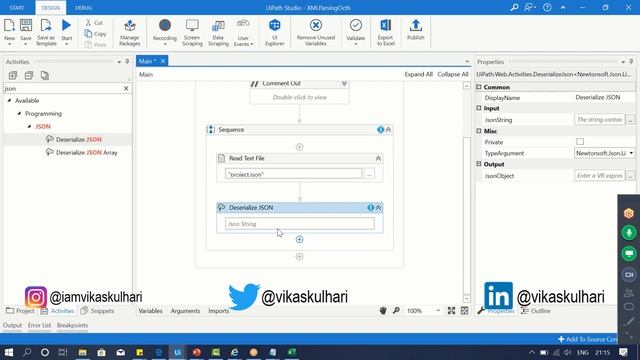Validate the workflow
The height and width of the screenshot is (360, 640).
click(x=356, y=31)
